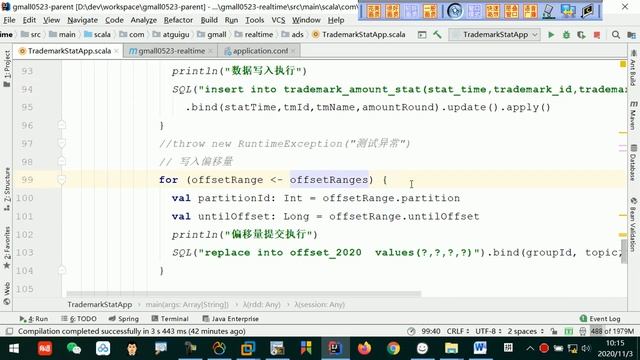This screenshot has height=360, width=640.
Task: Open the Refactor menu
Action: (x=178, y=20)
